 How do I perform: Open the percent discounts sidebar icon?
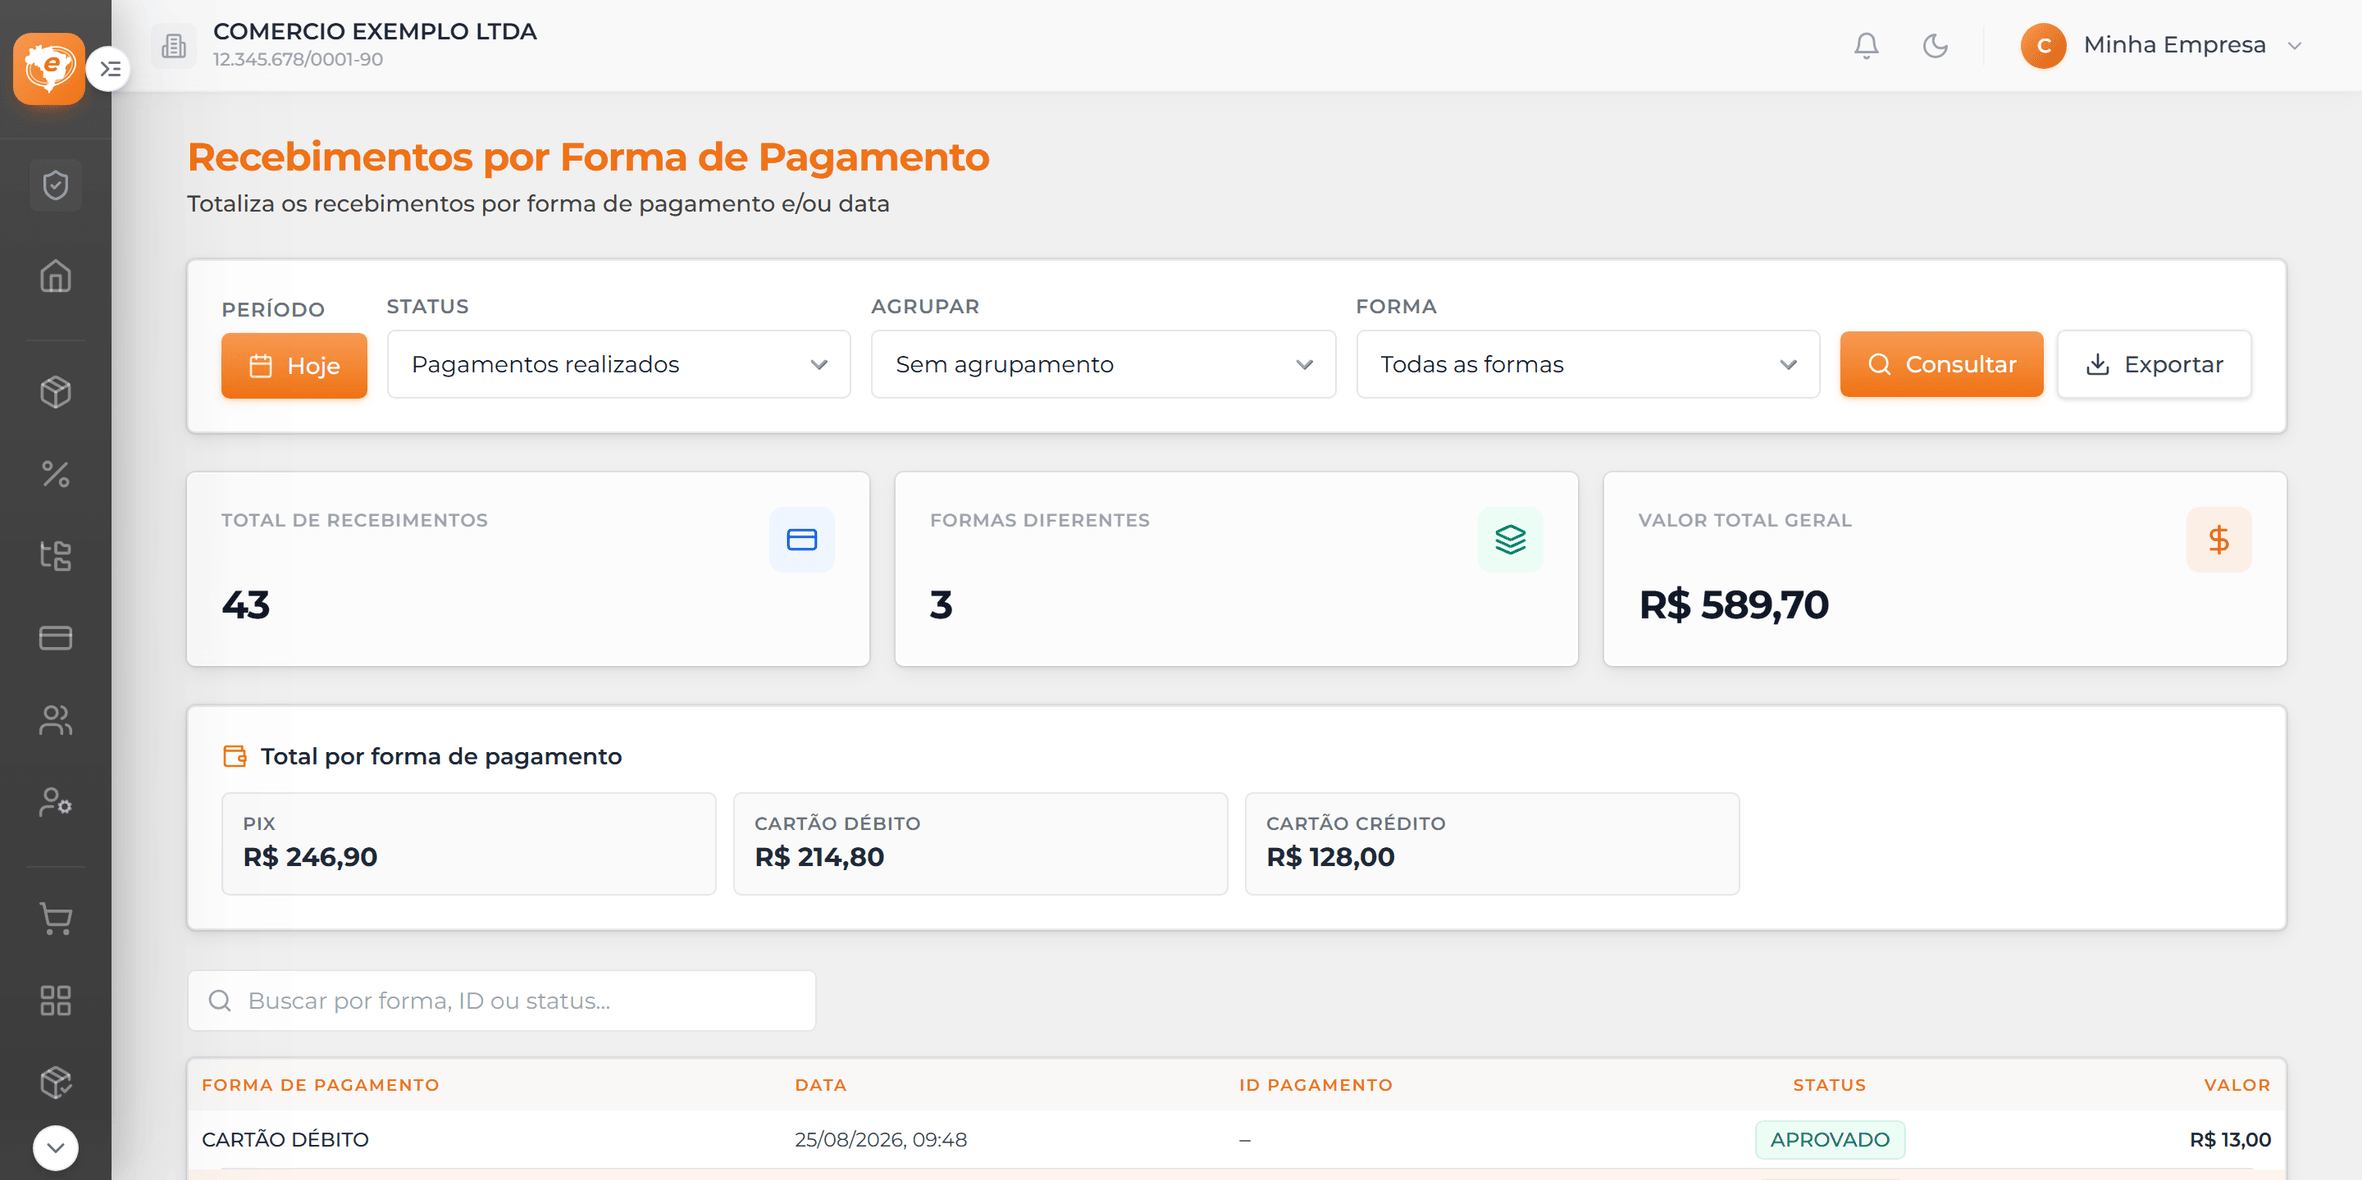[56, 473]
